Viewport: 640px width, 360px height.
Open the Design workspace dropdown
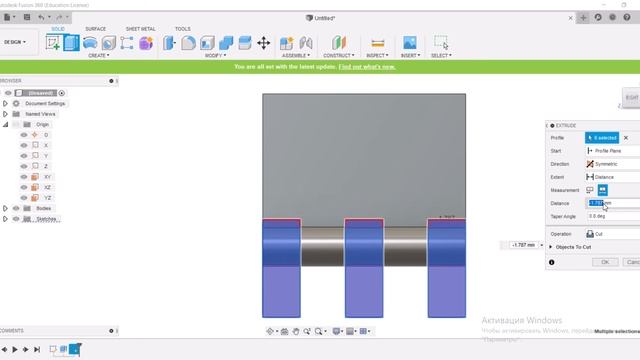tap(15, 42)
